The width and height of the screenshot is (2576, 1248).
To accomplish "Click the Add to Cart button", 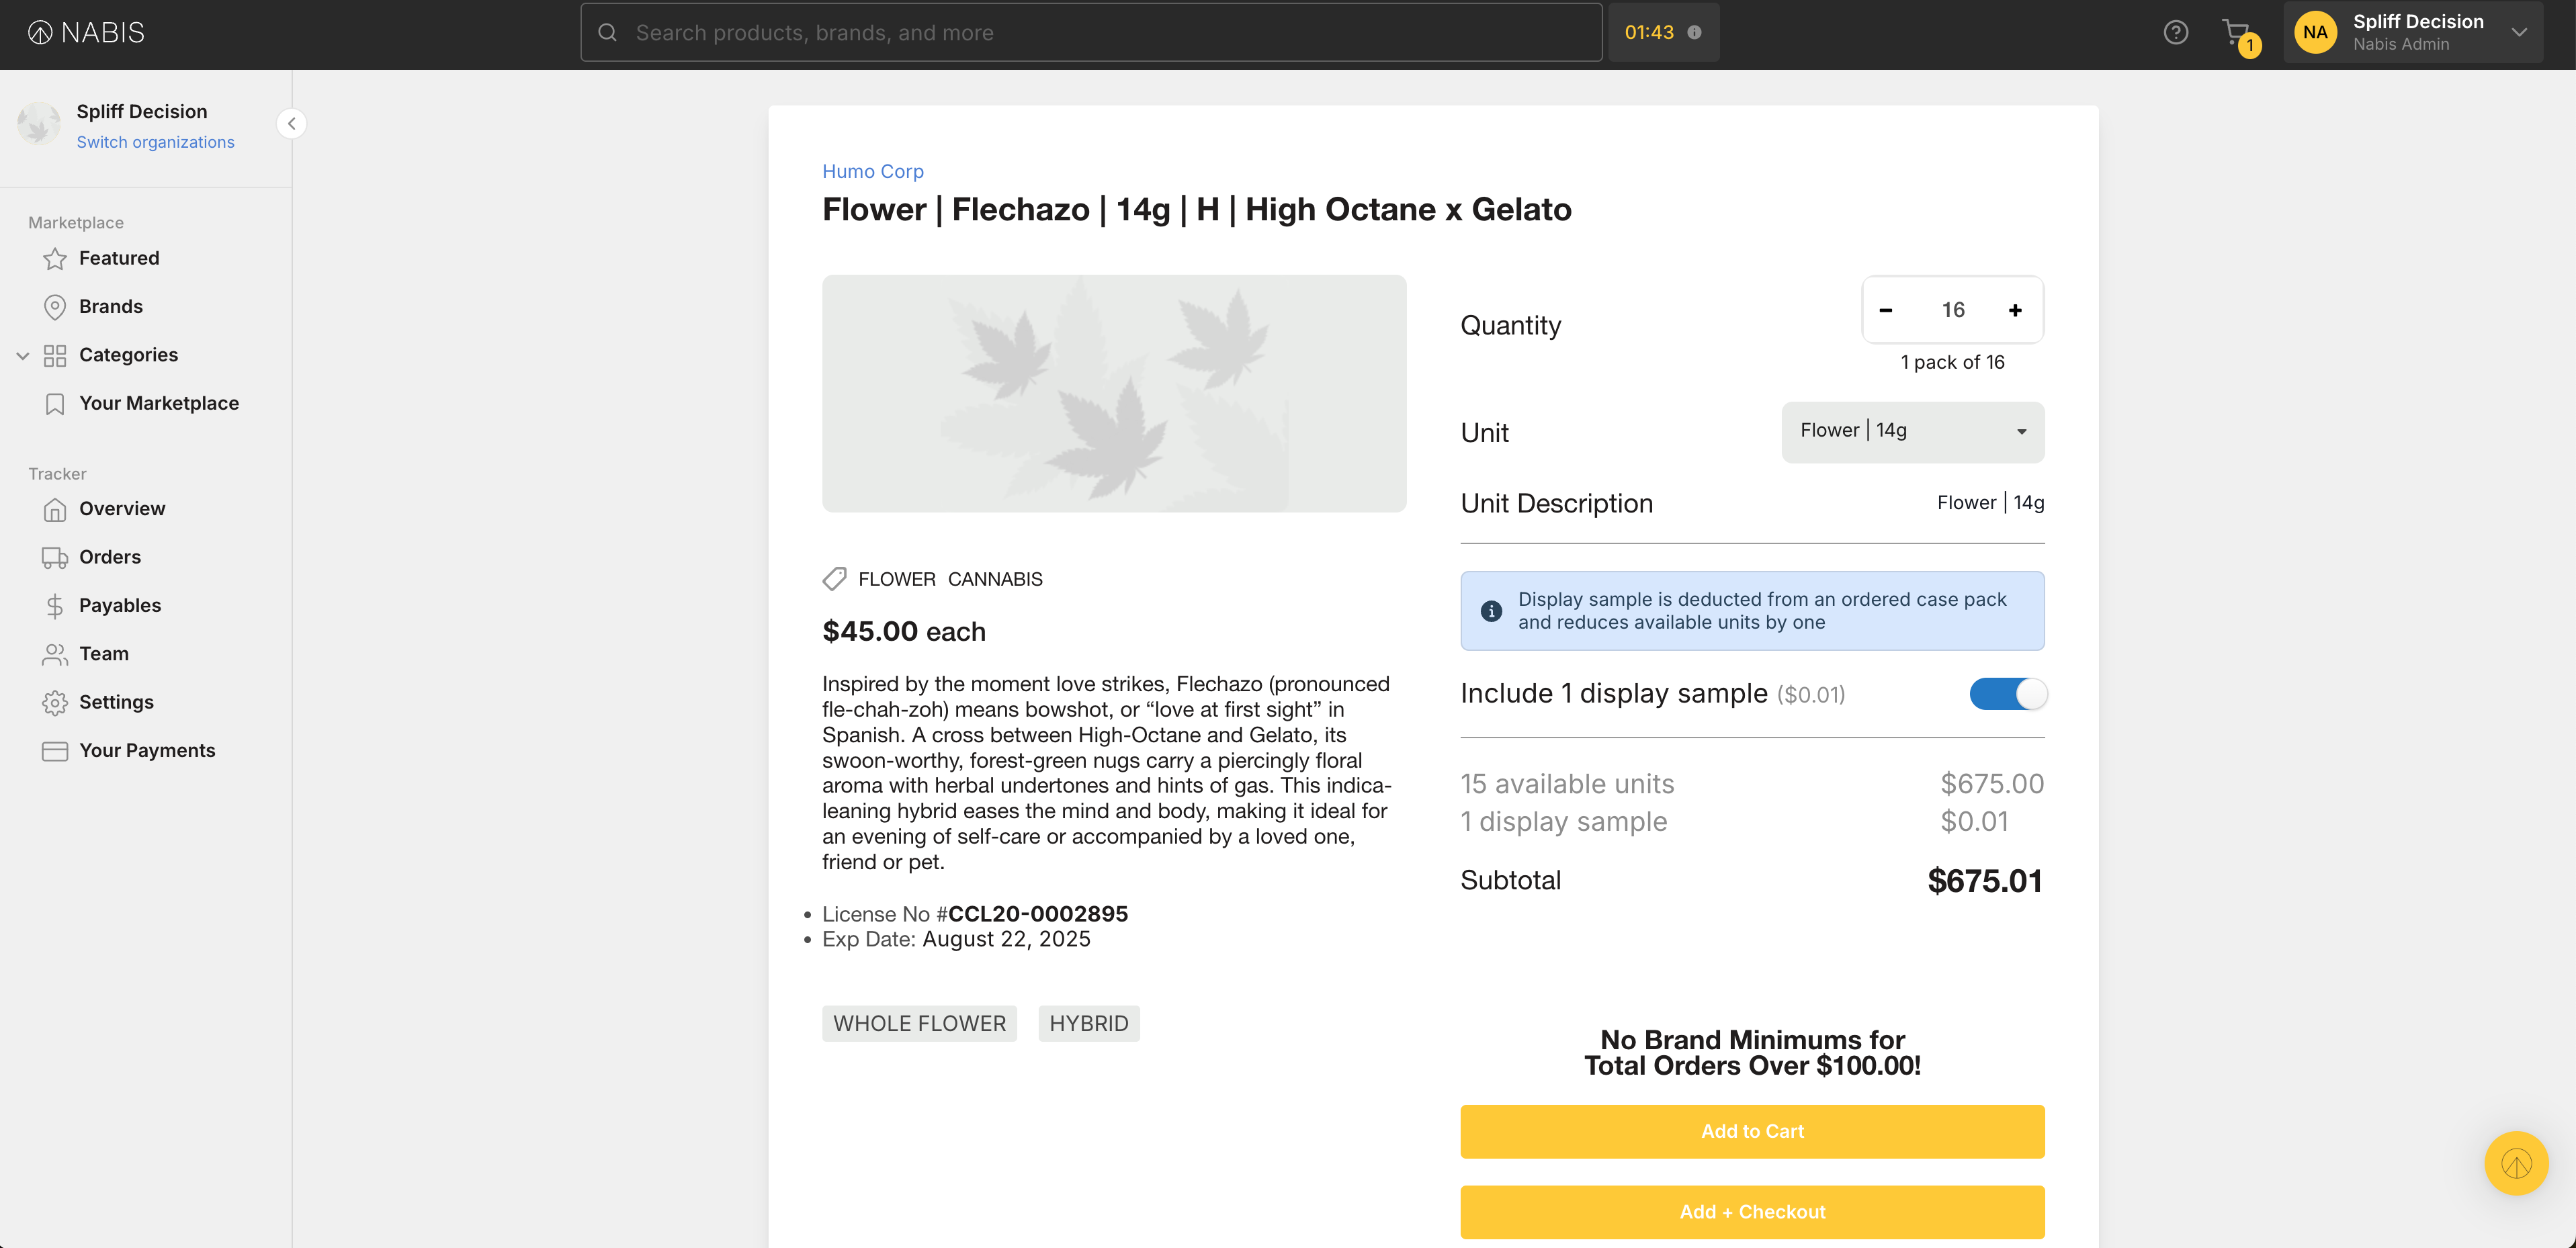I will [x=1752, y=1131].
